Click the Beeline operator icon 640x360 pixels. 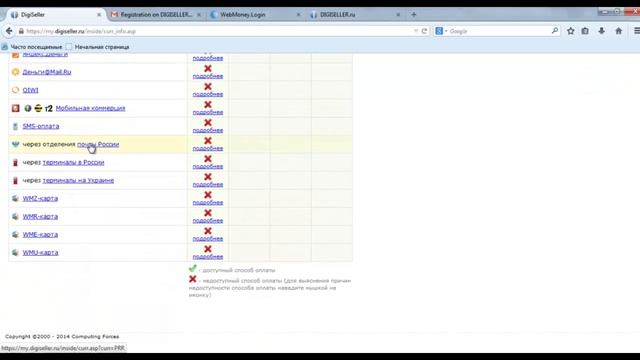pos(38,108)
